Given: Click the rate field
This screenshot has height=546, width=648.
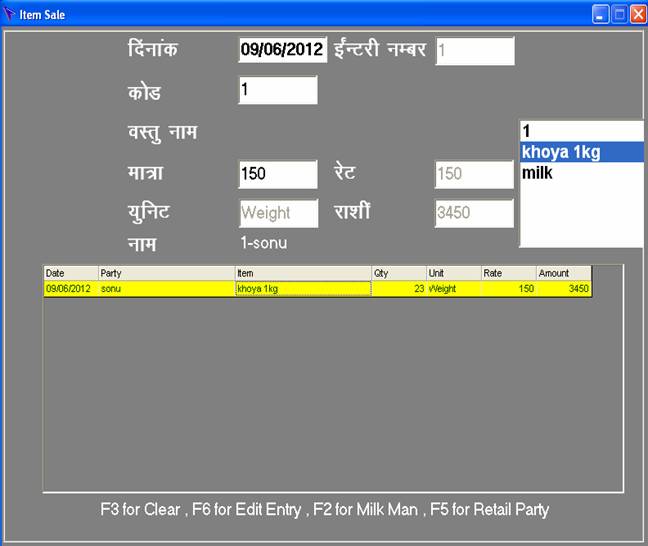Looking at the screenshot, I should pyautogui.click(x=474, y=174).
